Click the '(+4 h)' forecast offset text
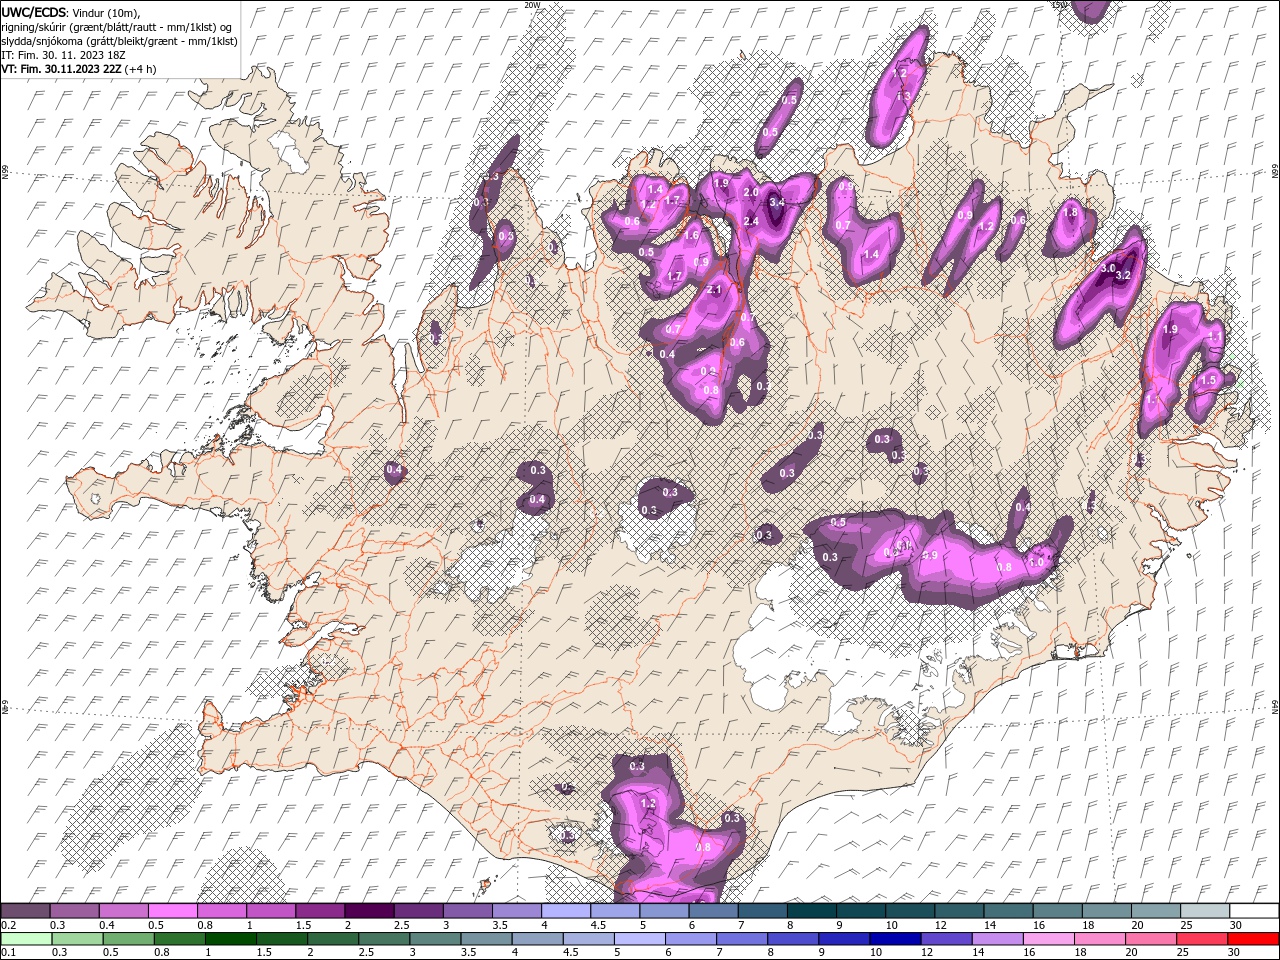This screenshot has height=960, width=1280. tap(140, 69)
